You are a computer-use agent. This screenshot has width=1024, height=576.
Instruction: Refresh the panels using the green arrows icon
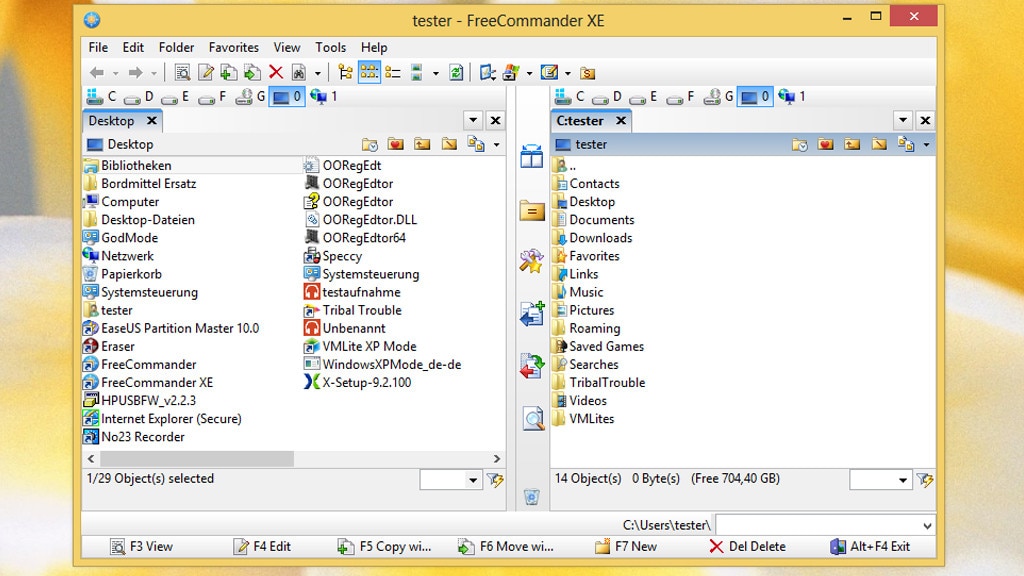456,72
